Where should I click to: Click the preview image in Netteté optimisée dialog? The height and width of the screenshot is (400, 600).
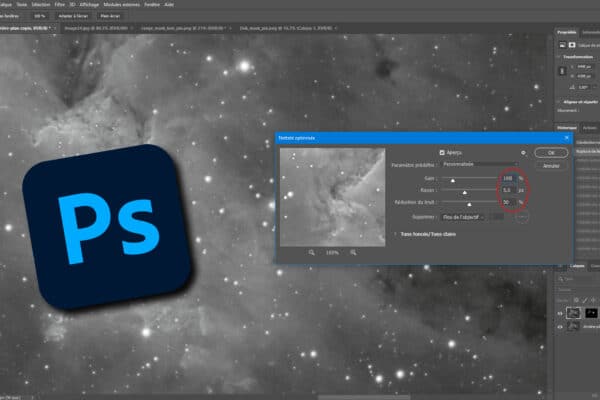[x=333, y=197]
